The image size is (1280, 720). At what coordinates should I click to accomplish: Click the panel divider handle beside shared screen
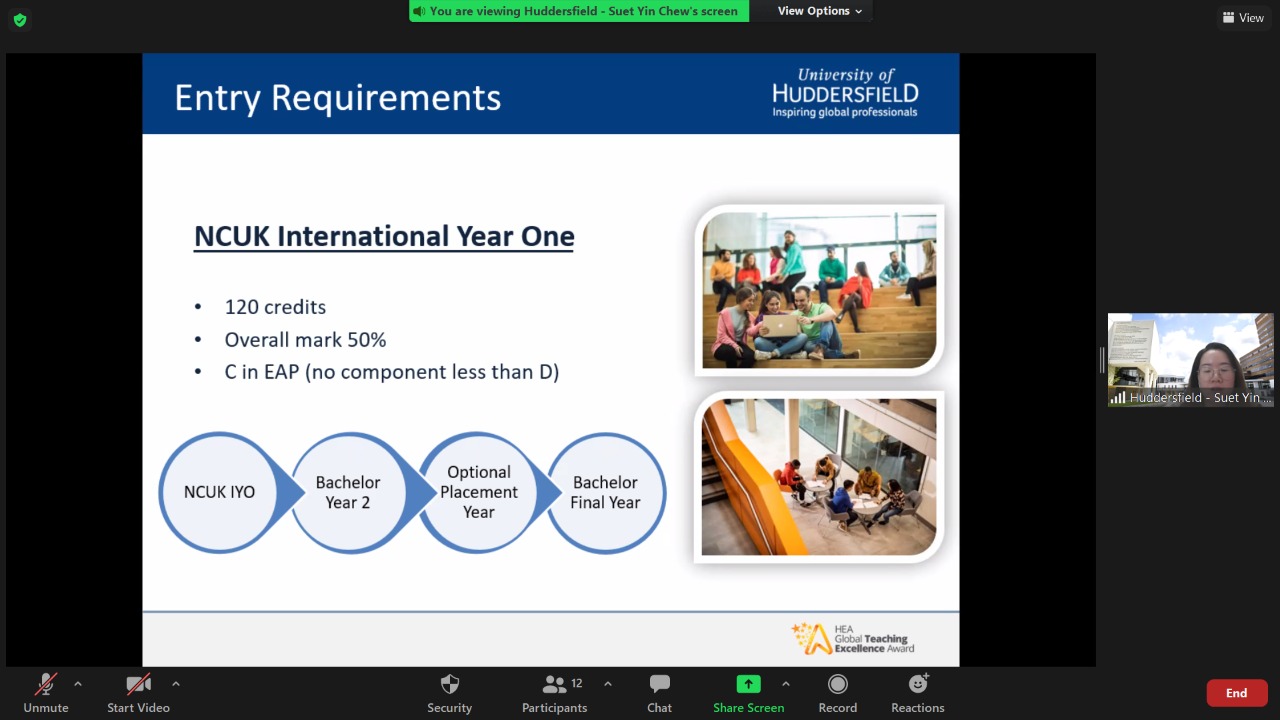pyautogui.click(x=1102, y=360)
